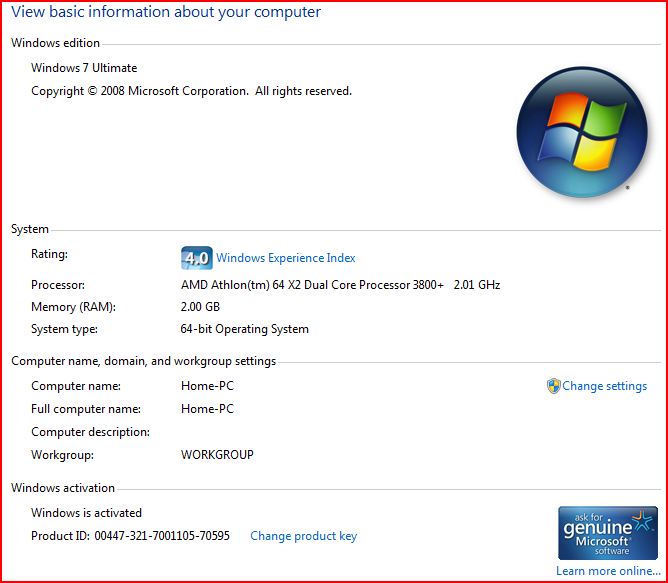Click the Home-PC value beside Computer name
This screenshot has height=583, width=668.
[x=207, y=386]
